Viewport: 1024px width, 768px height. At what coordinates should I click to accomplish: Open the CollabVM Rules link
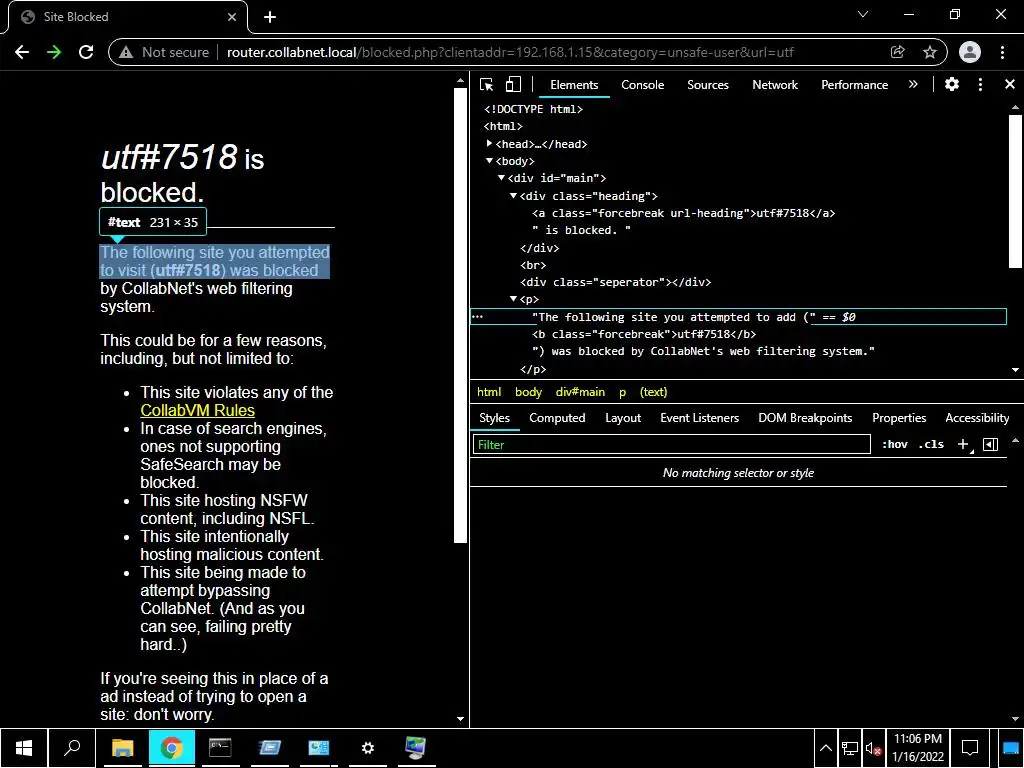pyautogui.click(x=197, y=410)
